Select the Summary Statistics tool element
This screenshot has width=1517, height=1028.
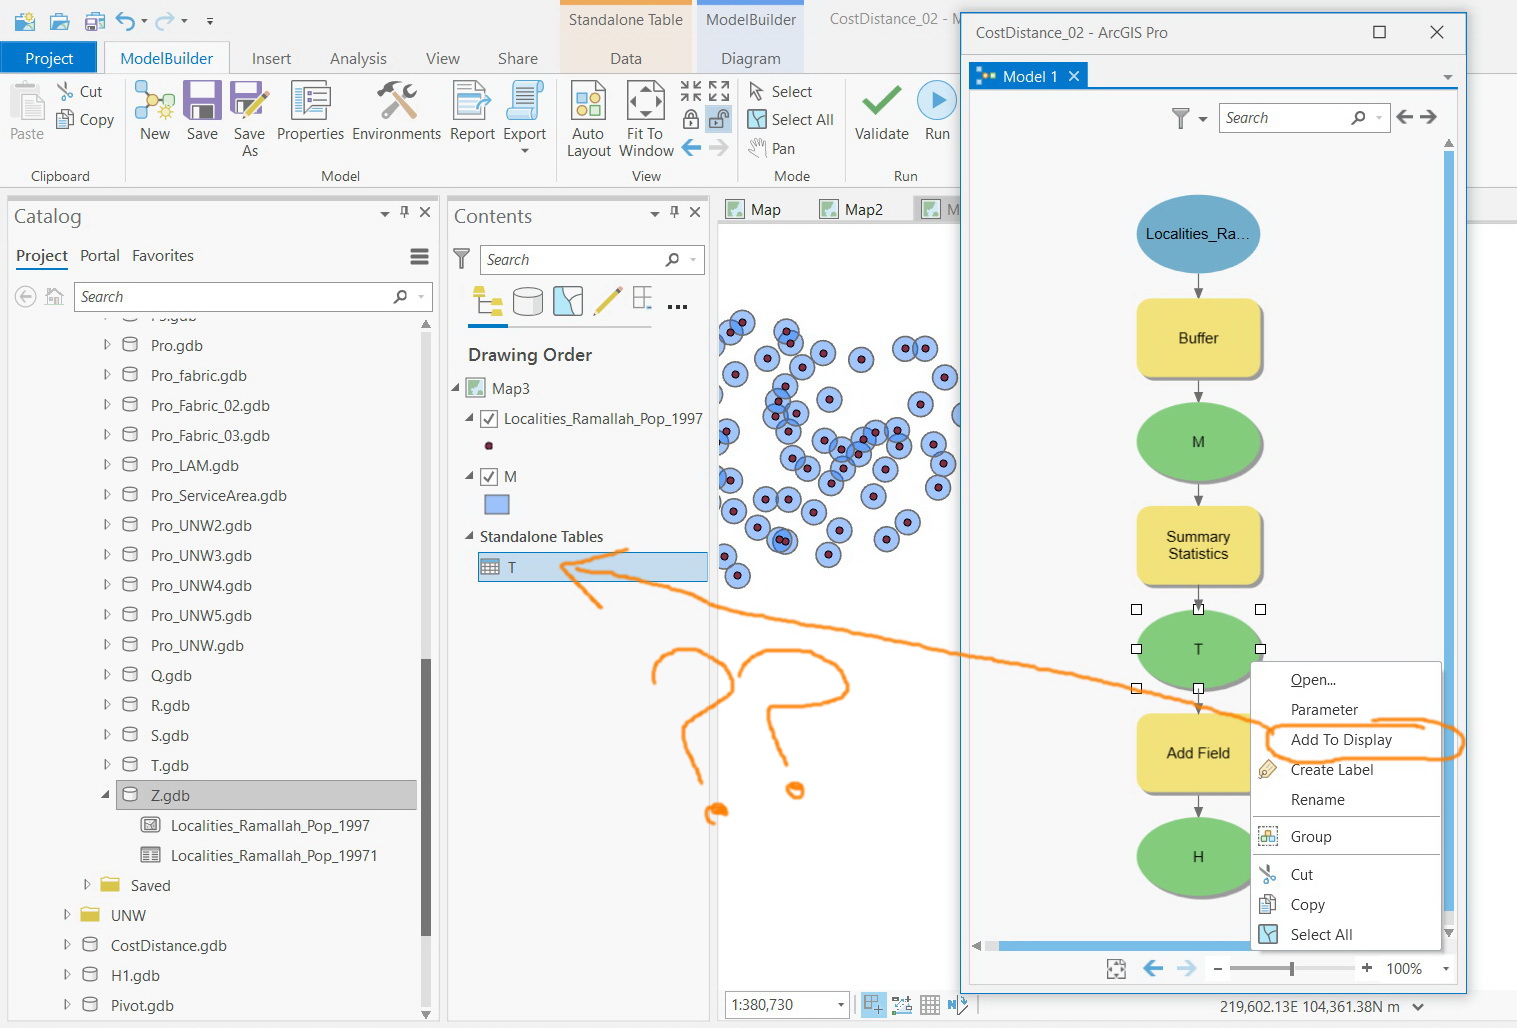point(1198,545)
